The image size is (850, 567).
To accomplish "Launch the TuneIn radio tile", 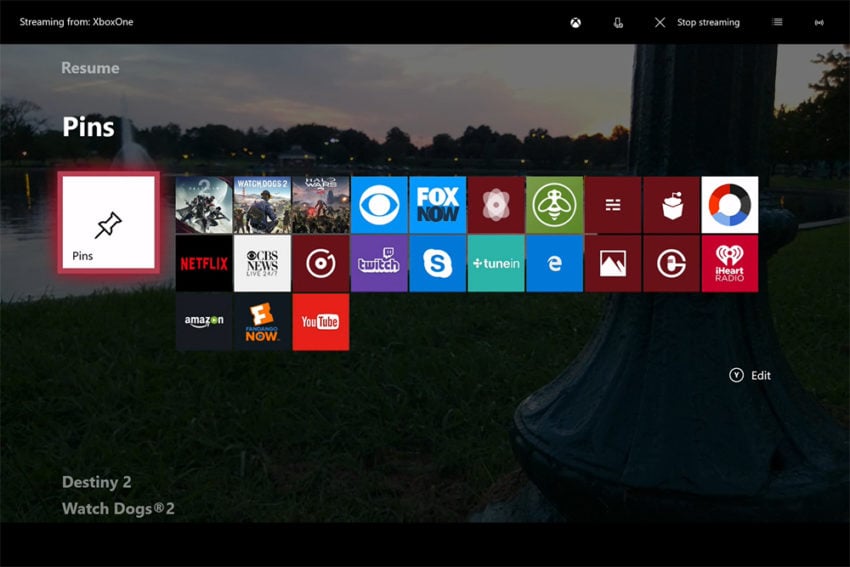I will [496, 263].
